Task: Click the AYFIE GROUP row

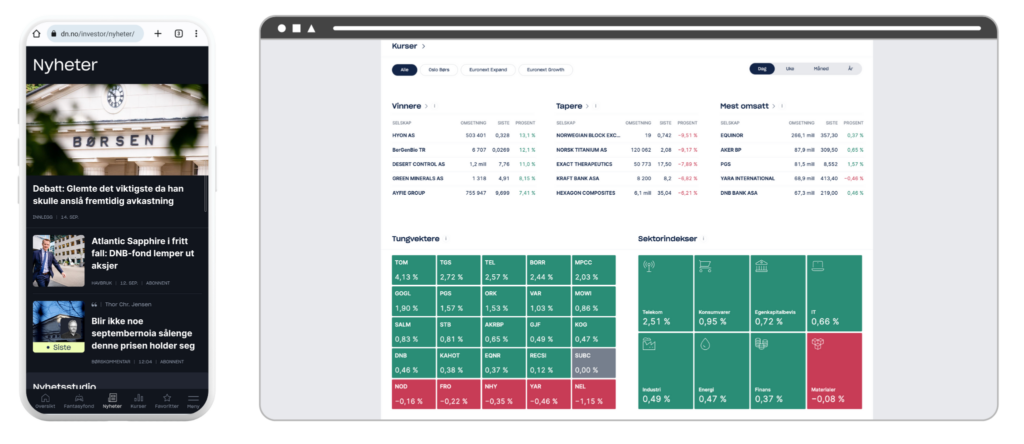Action: [x=464, y=193]
